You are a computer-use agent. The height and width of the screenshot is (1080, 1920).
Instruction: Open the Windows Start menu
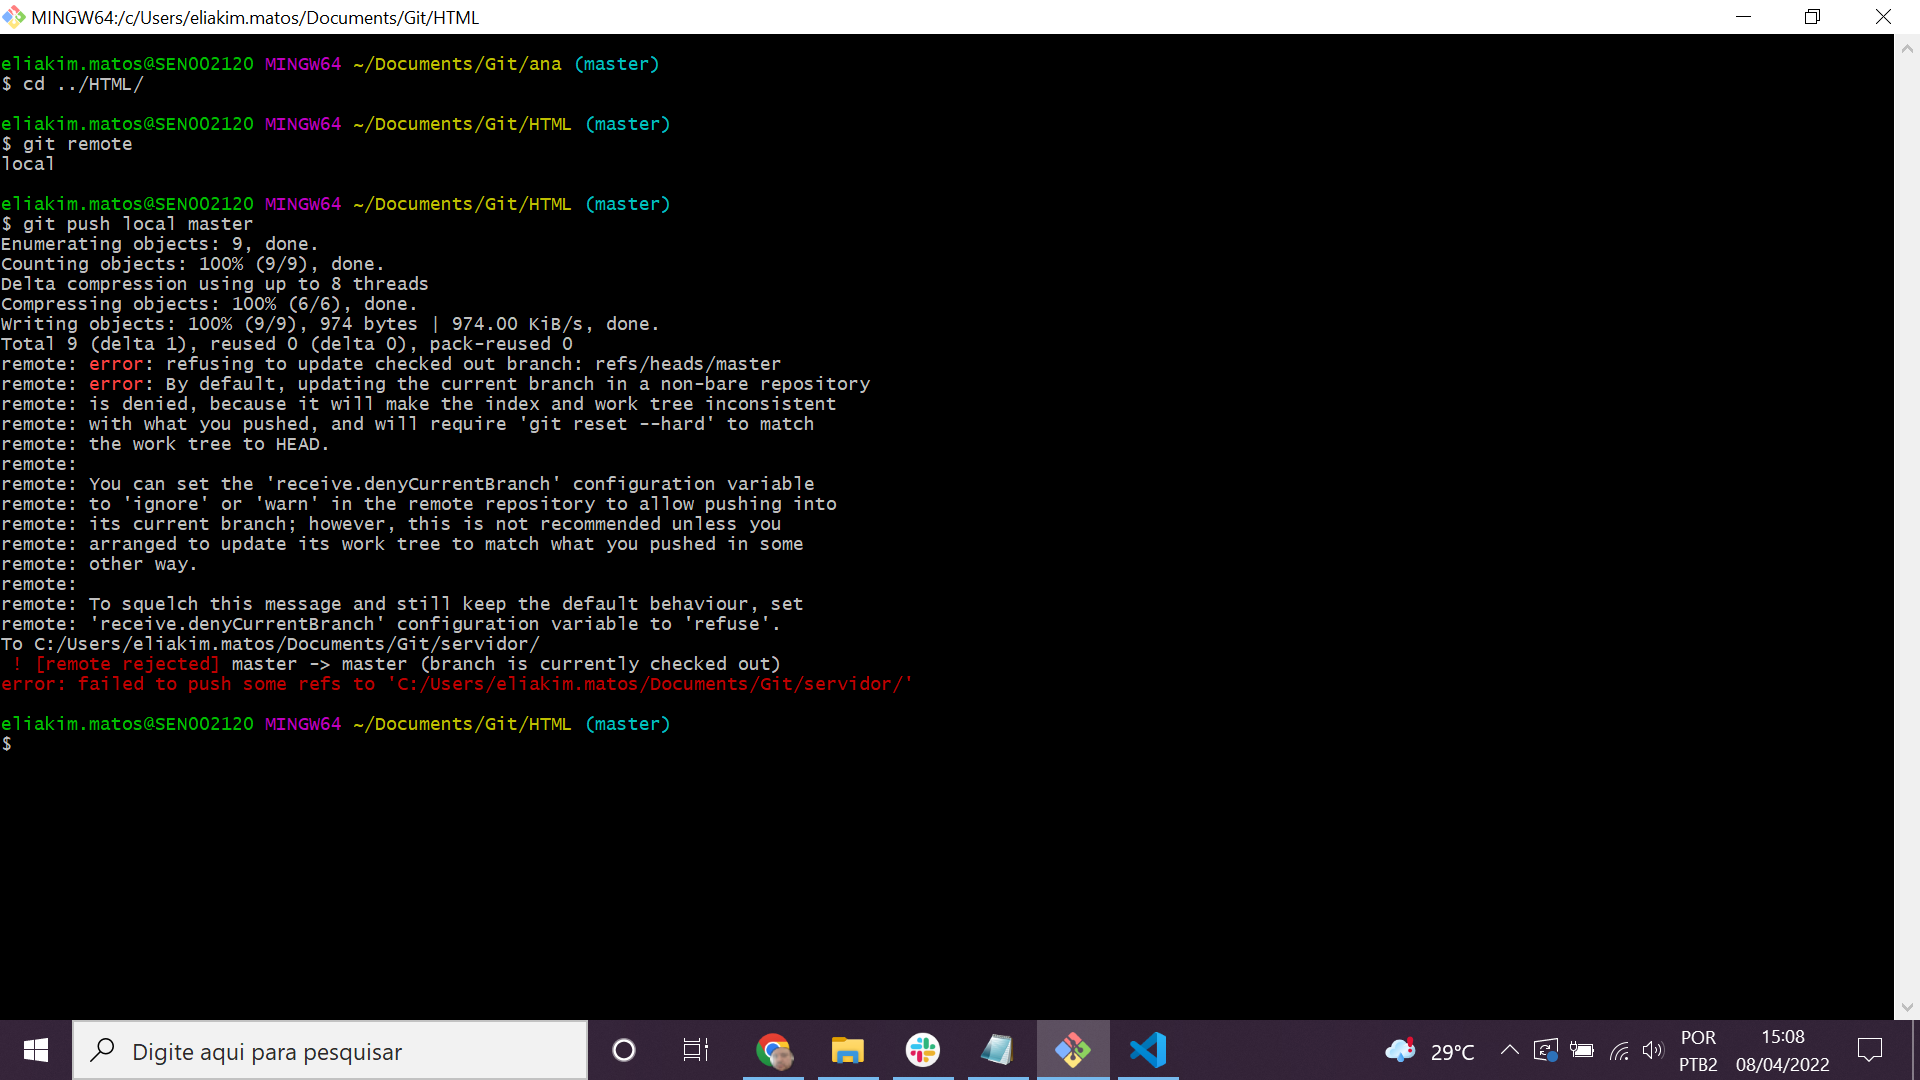(x=36, y=1050)
